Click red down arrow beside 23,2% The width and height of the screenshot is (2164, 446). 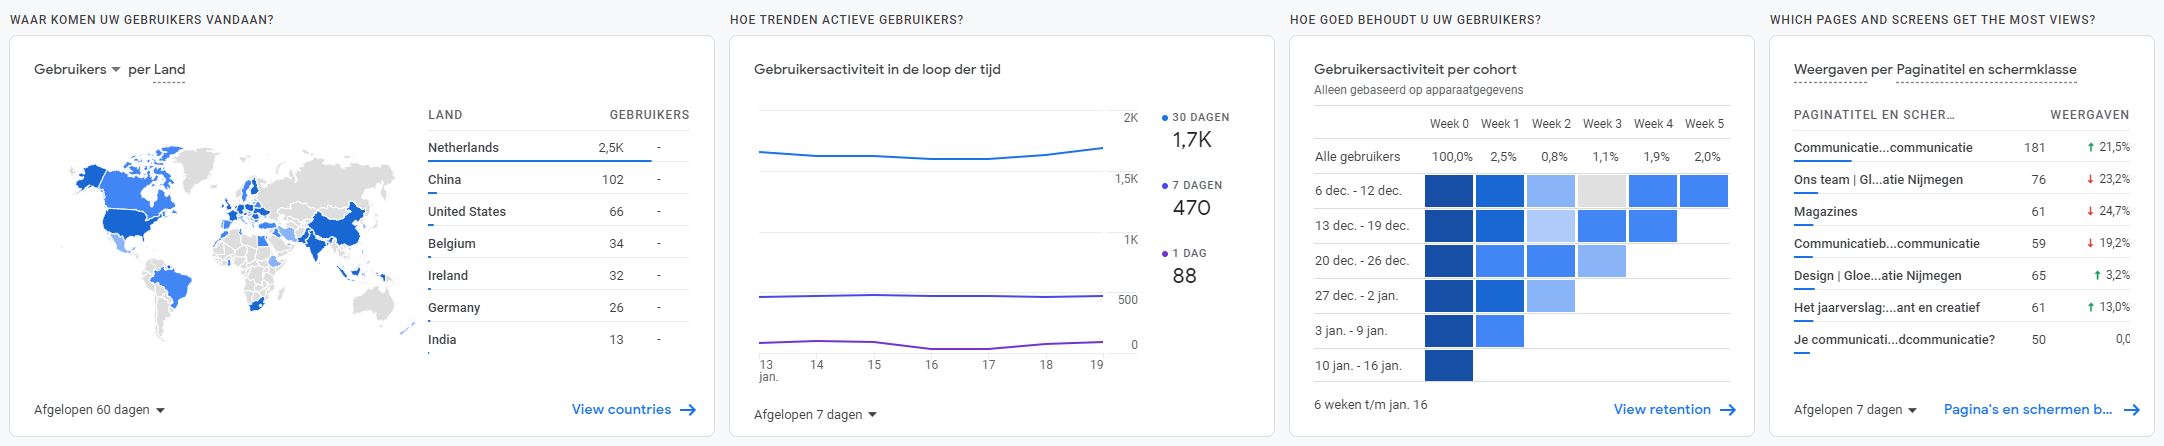pos(2090,179)
